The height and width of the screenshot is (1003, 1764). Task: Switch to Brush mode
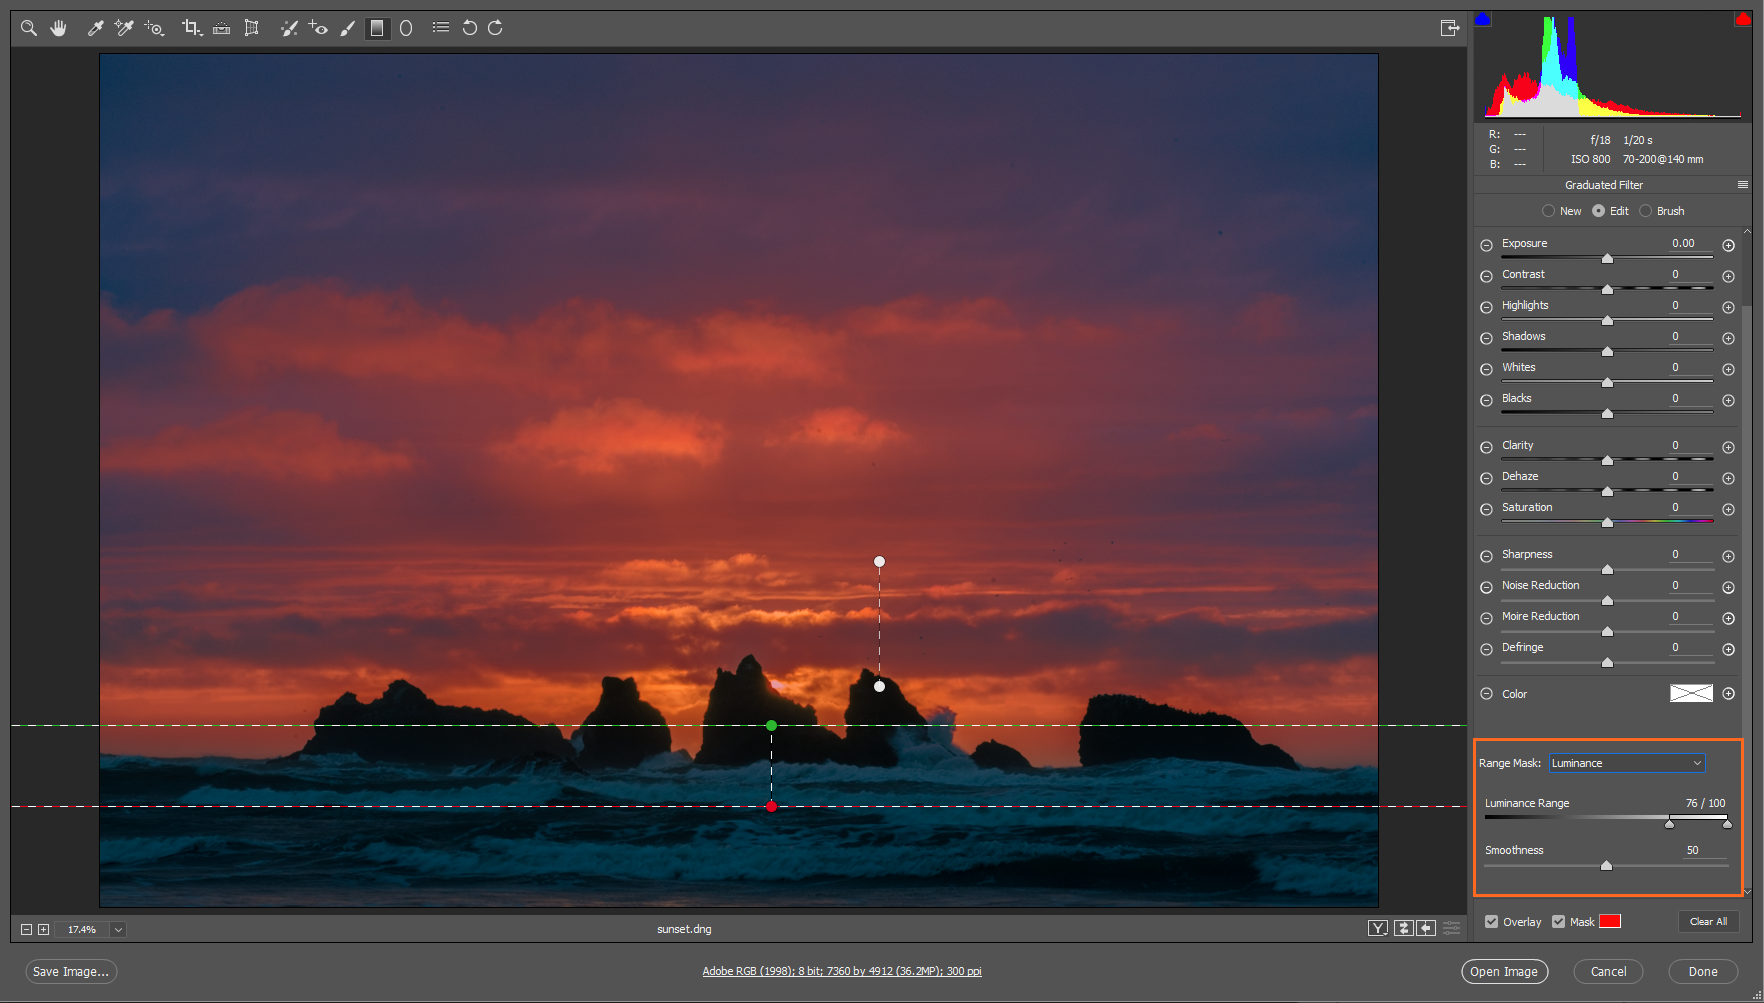[x=1646, y=210]
